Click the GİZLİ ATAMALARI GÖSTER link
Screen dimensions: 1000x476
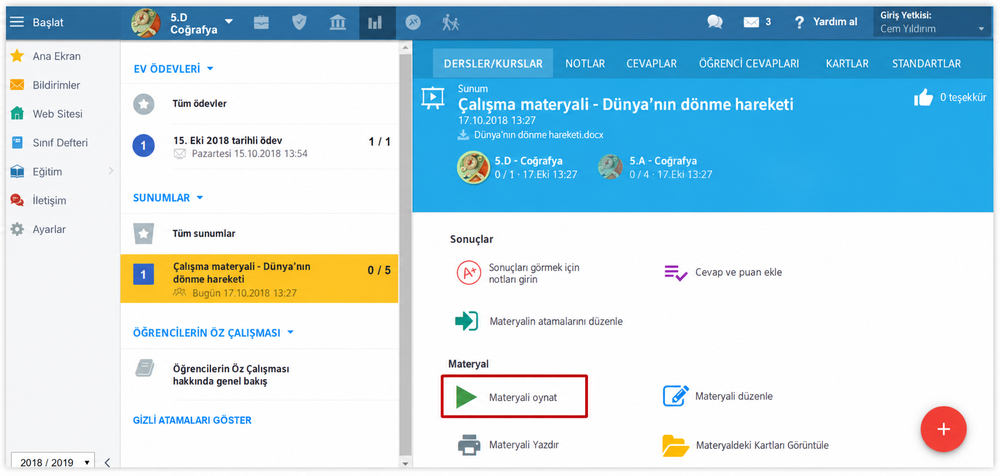[192, 420]
